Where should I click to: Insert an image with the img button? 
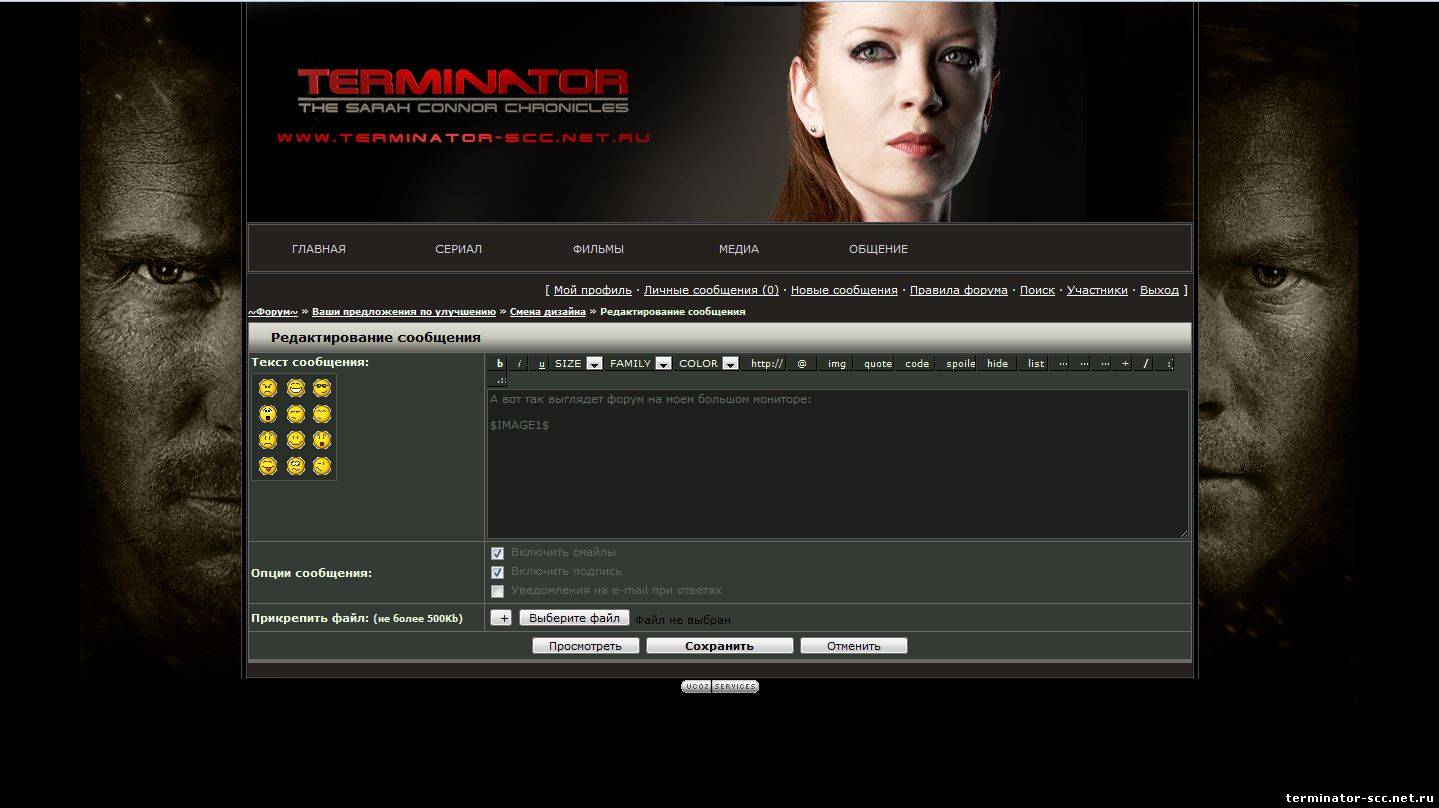837,363
